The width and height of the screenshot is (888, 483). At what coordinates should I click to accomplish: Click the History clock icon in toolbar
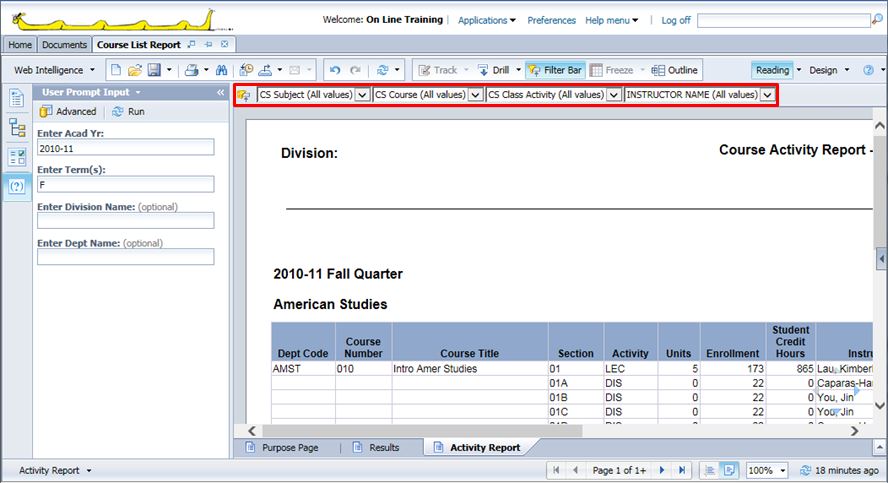pos(246,70)
